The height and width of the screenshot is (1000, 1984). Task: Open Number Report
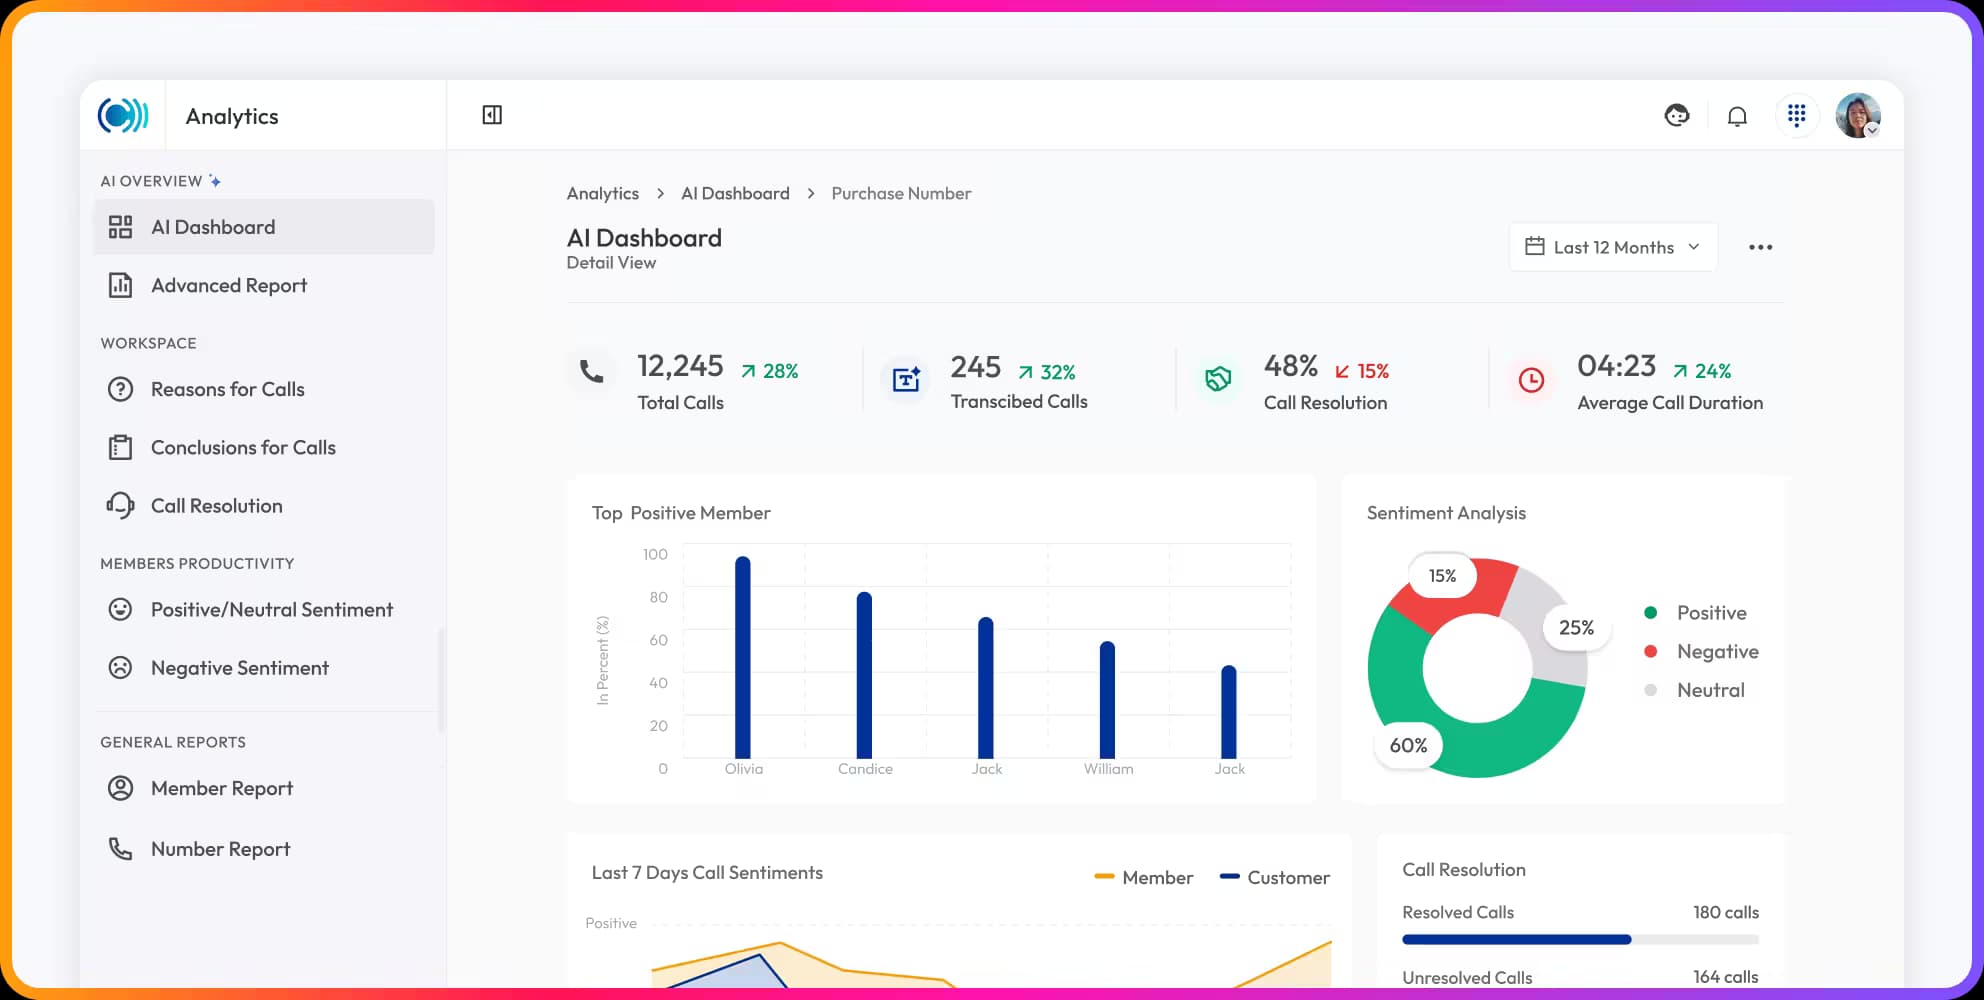(x=264, y=849)
